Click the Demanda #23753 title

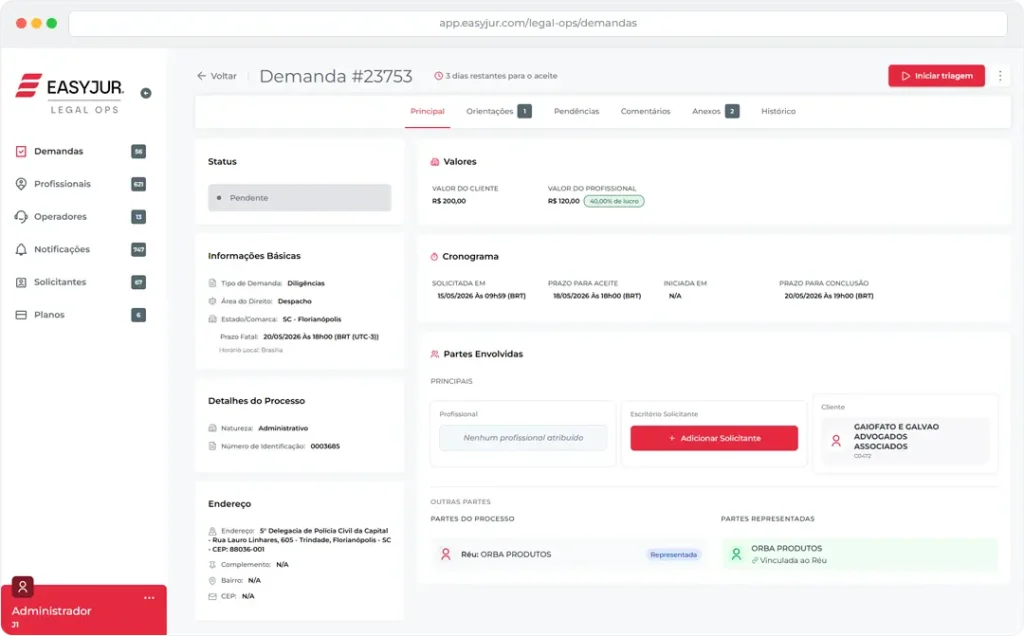(x=336, y=76)
